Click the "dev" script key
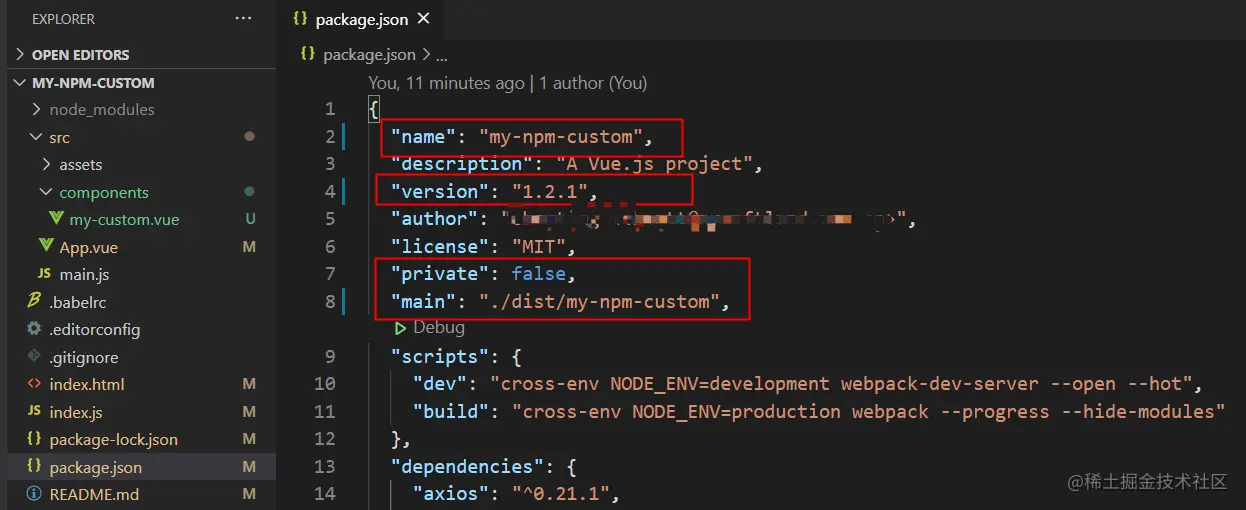This screenshot has height=510, width=1246. pyautogui.click(x=440, y=384)
